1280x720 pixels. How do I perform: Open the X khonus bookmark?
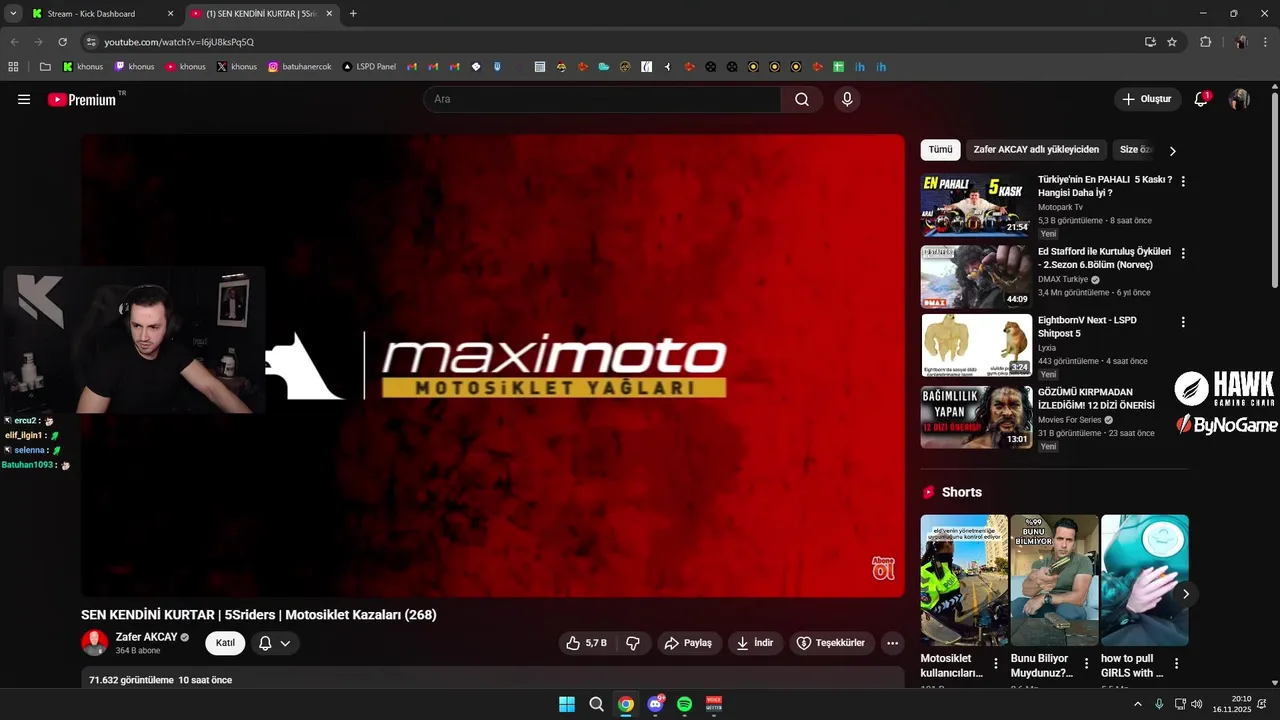[237, 67]
